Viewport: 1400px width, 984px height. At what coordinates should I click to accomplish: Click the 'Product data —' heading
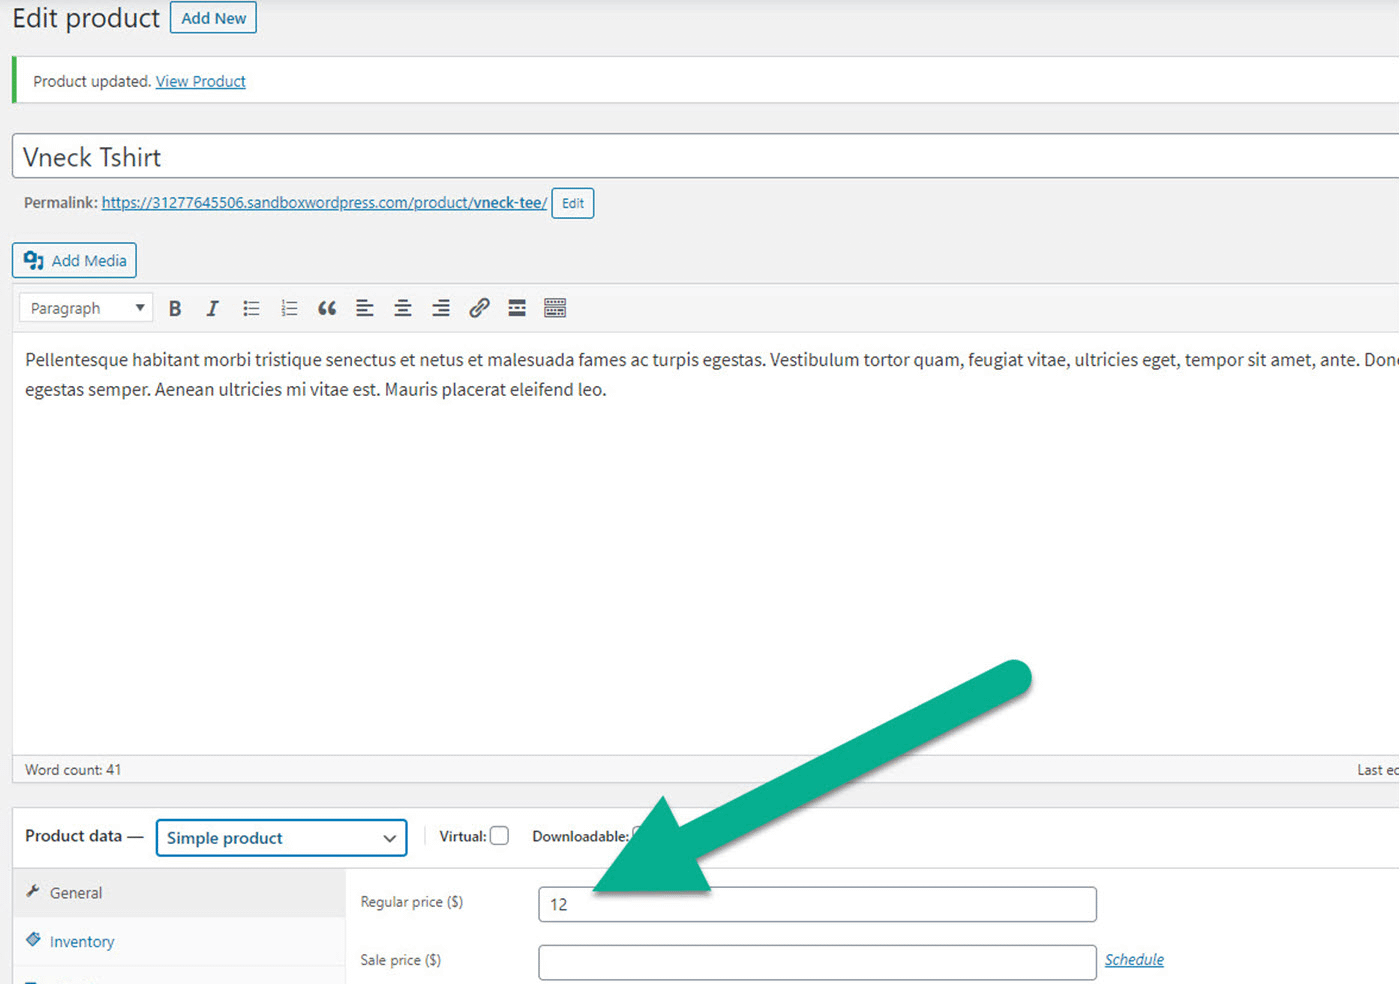click(84, 836)
